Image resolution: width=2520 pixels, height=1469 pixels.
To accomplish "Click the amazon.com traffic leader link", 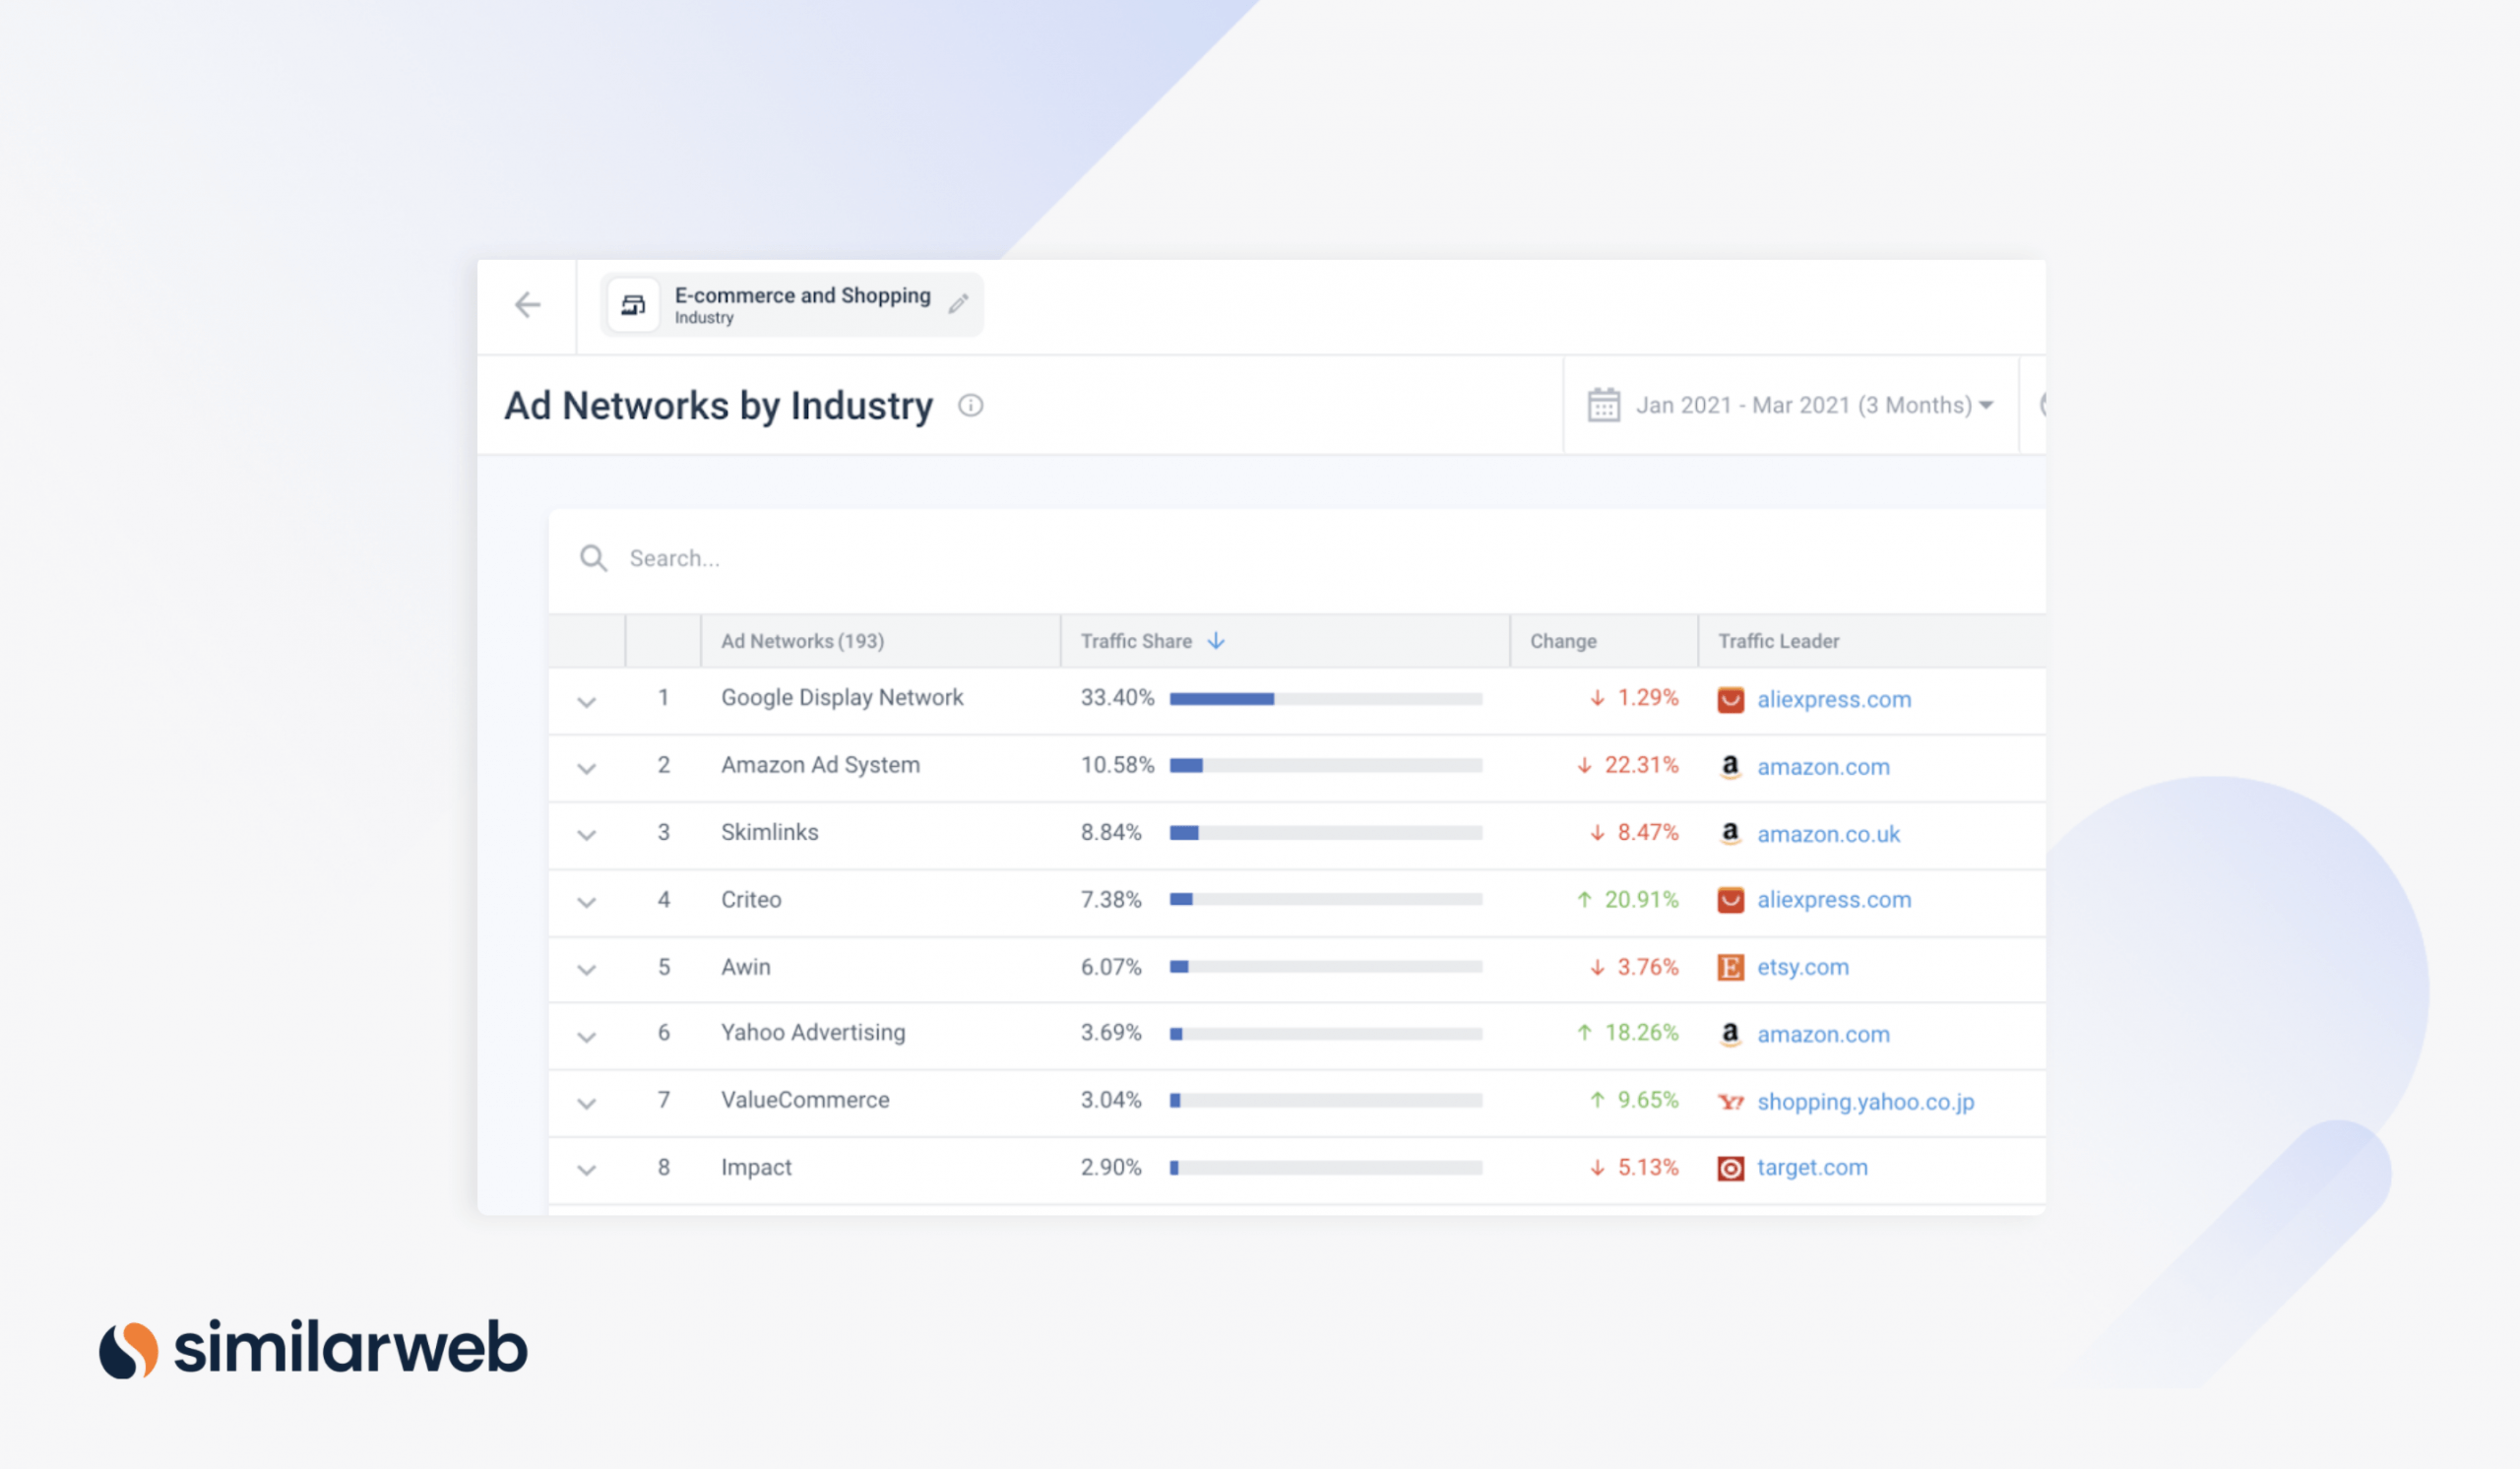I will (x=1826, y=764).
